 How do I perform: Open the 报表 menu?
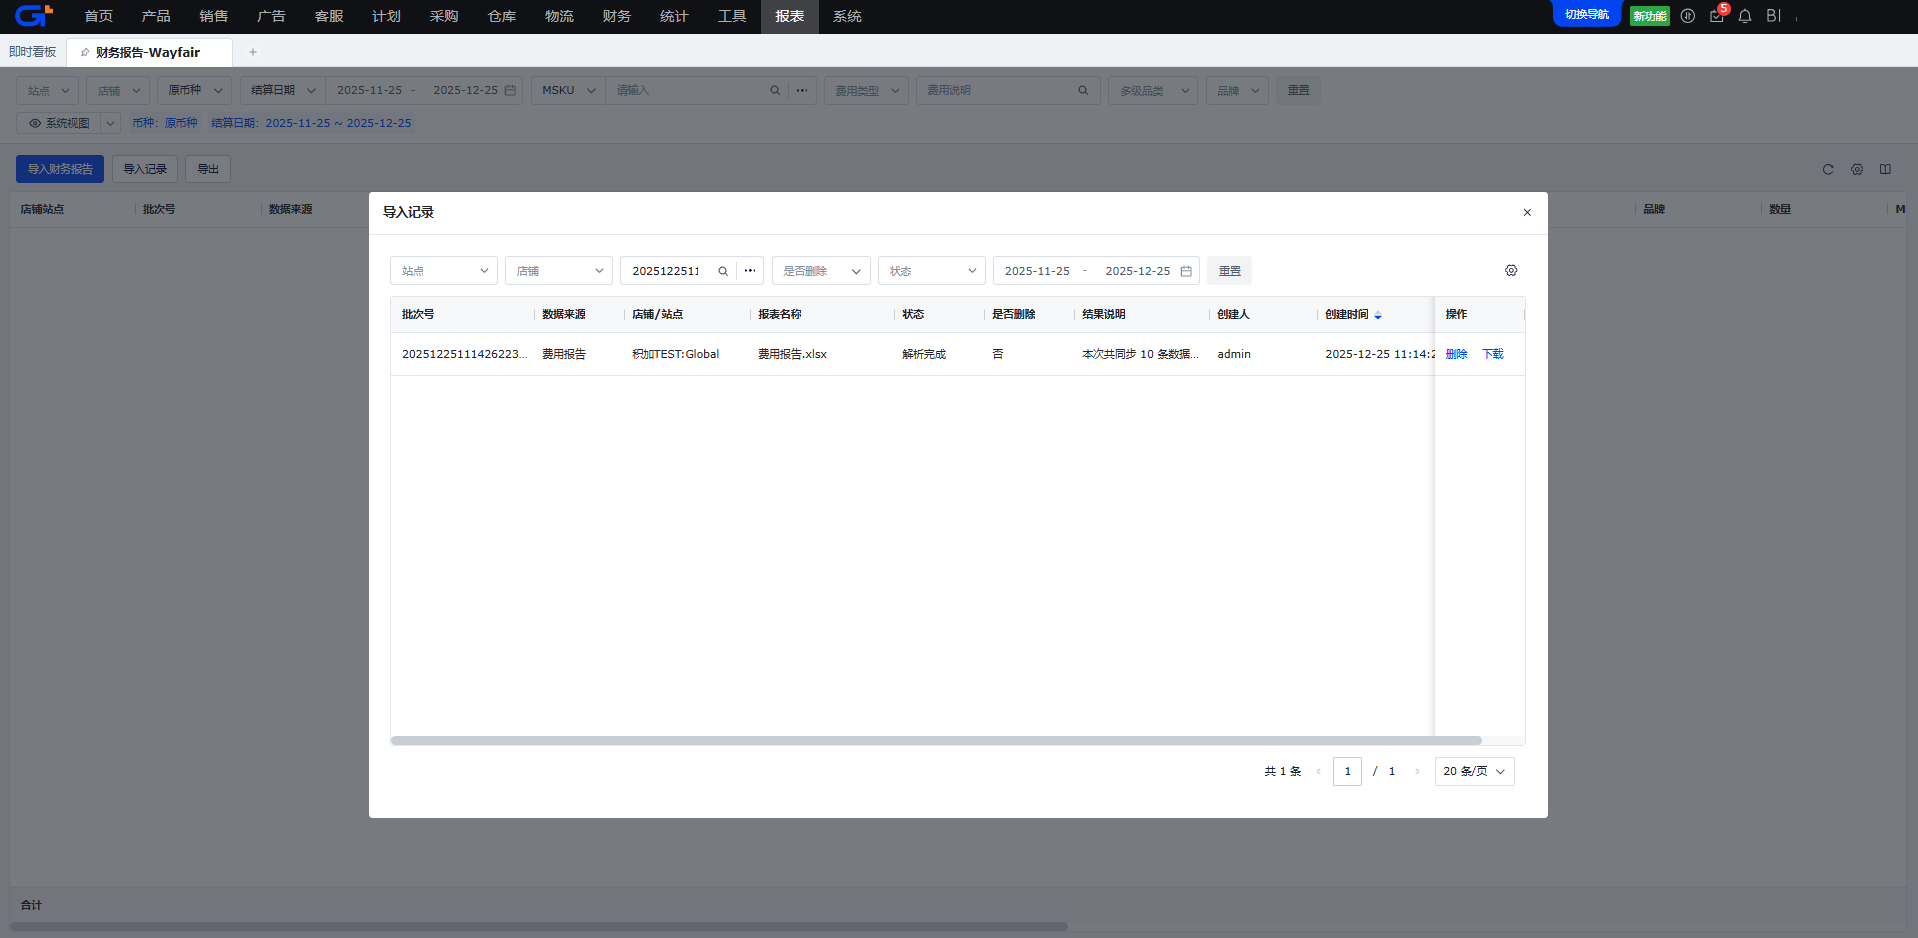(x=790, y=16)
